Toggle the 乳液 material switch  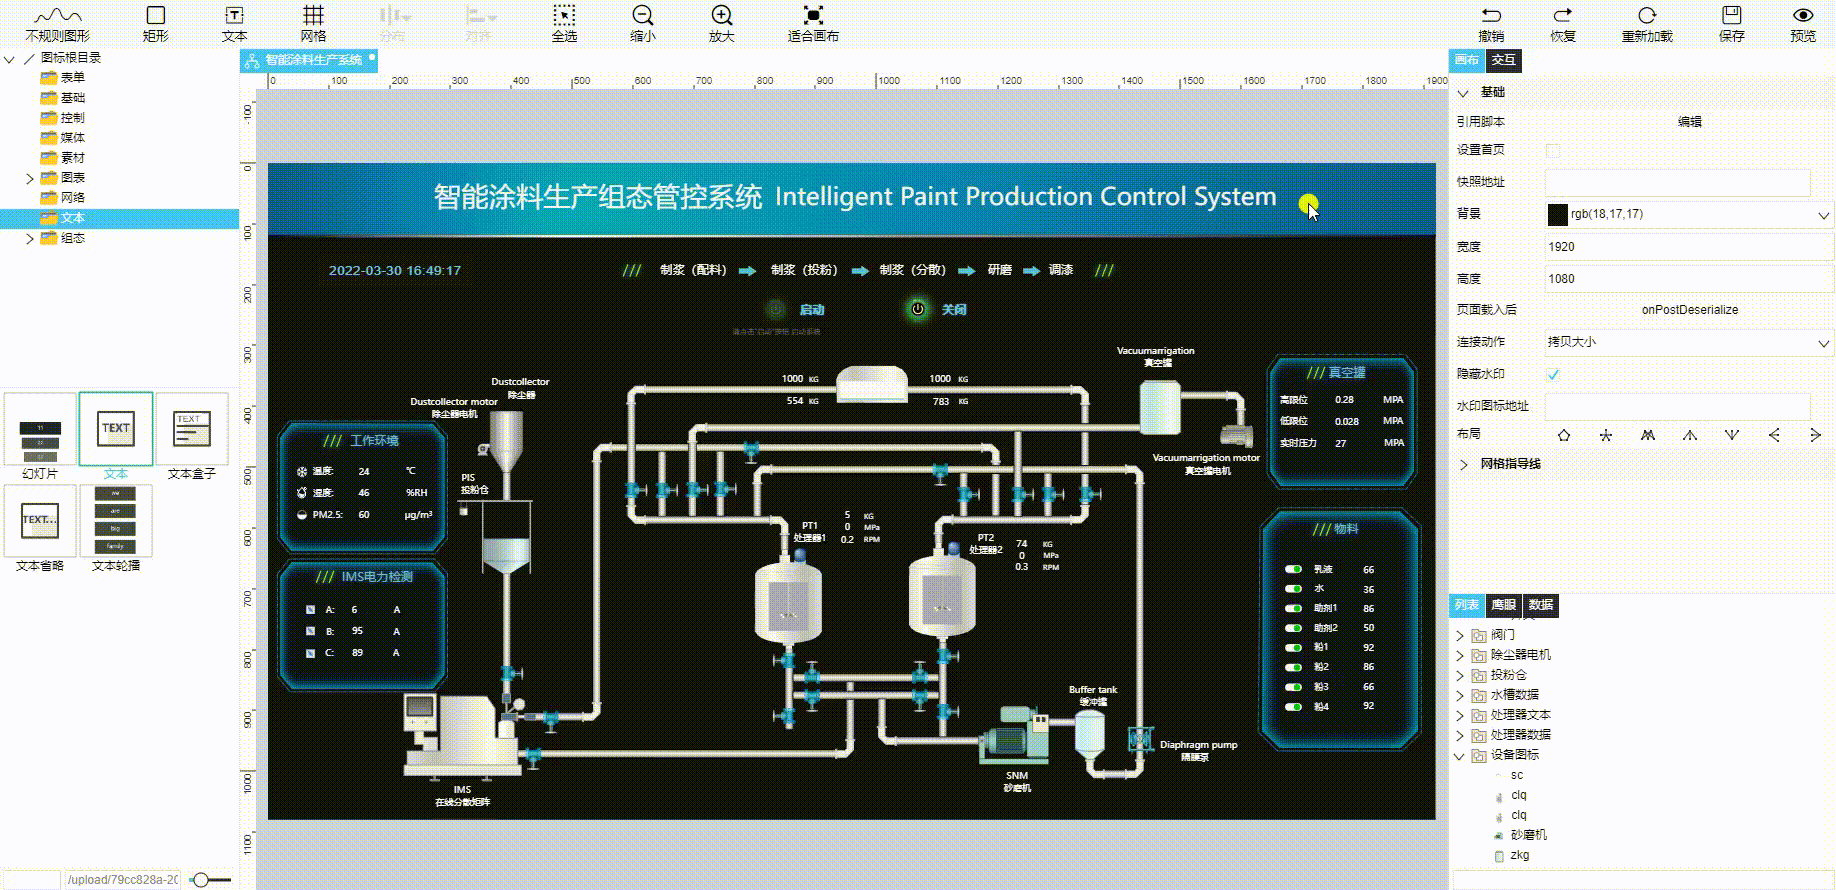click(x=1293, y=569)
